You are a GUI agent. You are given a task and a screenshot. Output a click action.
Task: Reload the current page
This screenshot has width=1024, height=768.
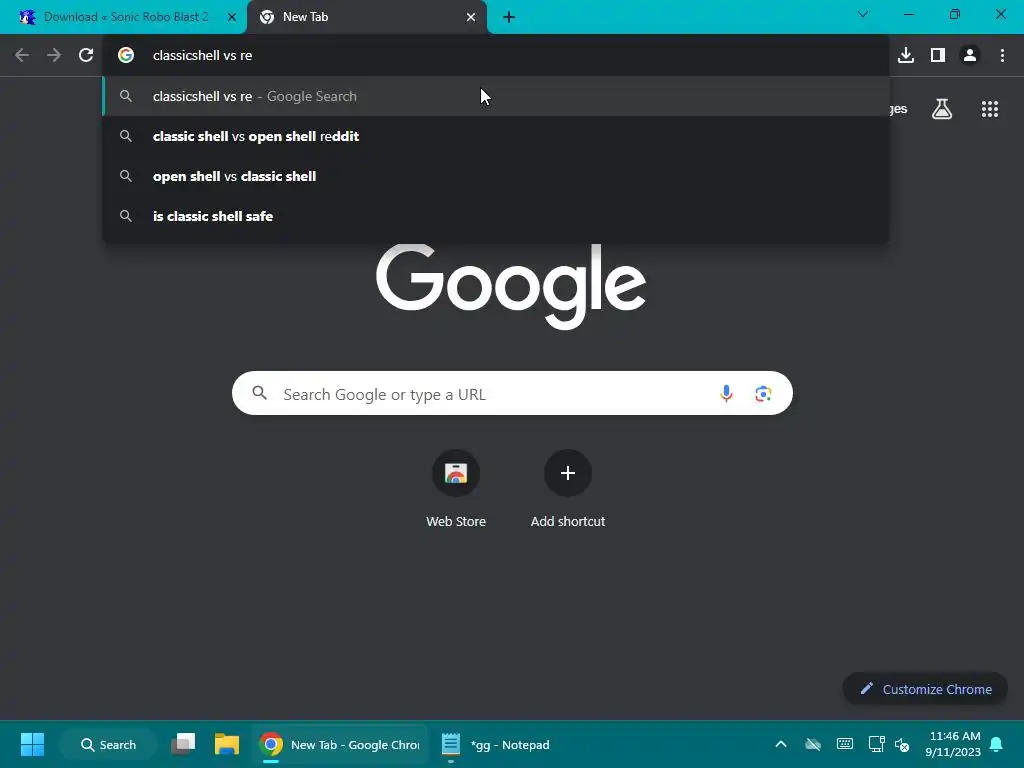(x=86, y=55)
